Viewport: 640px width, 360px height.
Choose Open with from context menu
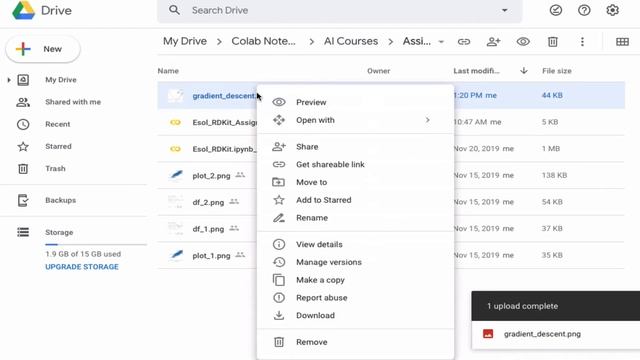[356, 120]
